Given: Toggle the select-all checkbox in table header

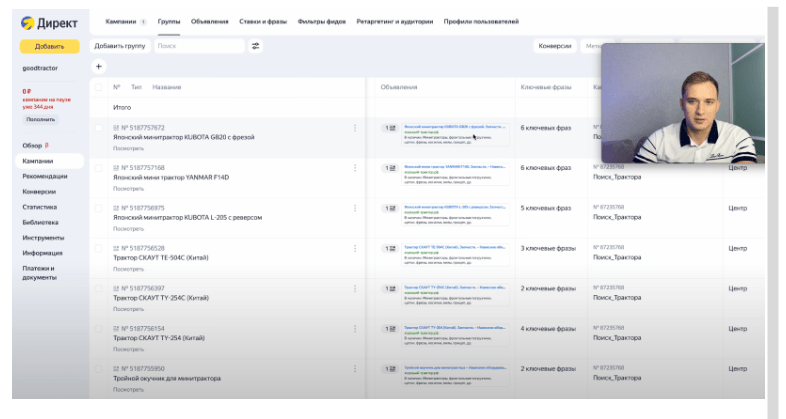Looking at the screenshot, I should coord(99,87).
